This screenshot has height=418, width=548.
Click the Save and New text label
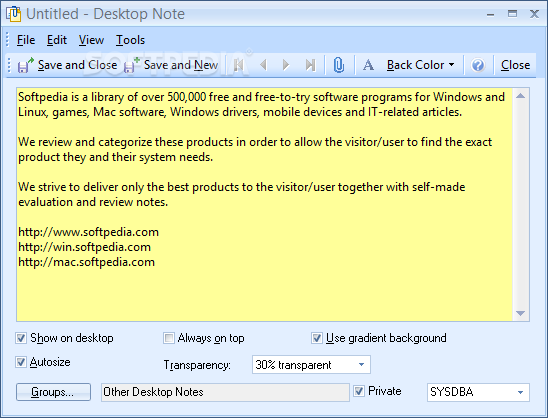pos(181,65)
